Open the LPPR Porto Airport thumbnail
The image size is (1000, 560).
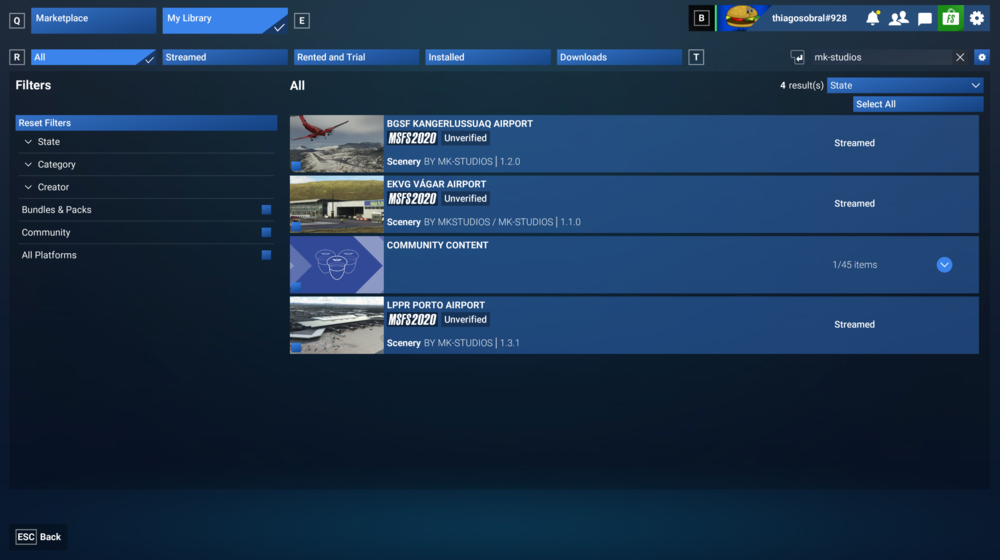(337, 325)
